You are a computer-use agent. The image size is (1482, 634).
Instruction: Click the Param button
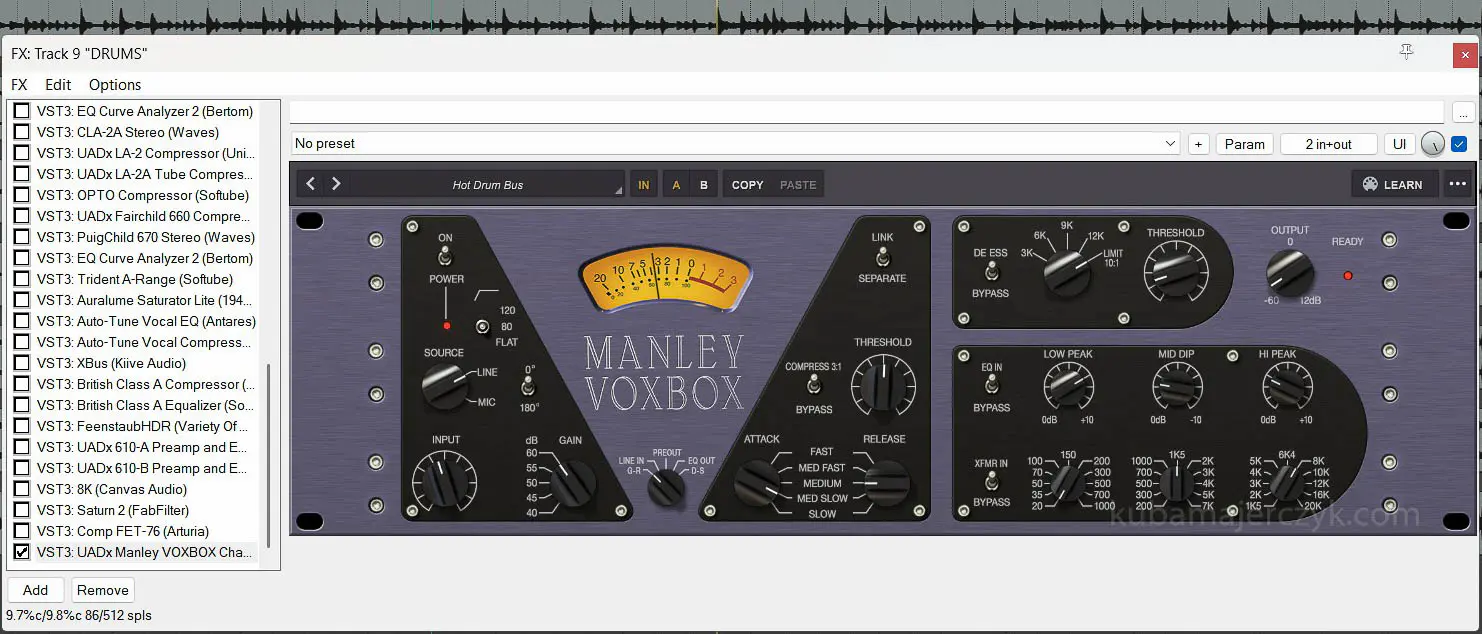point(1244,144)
